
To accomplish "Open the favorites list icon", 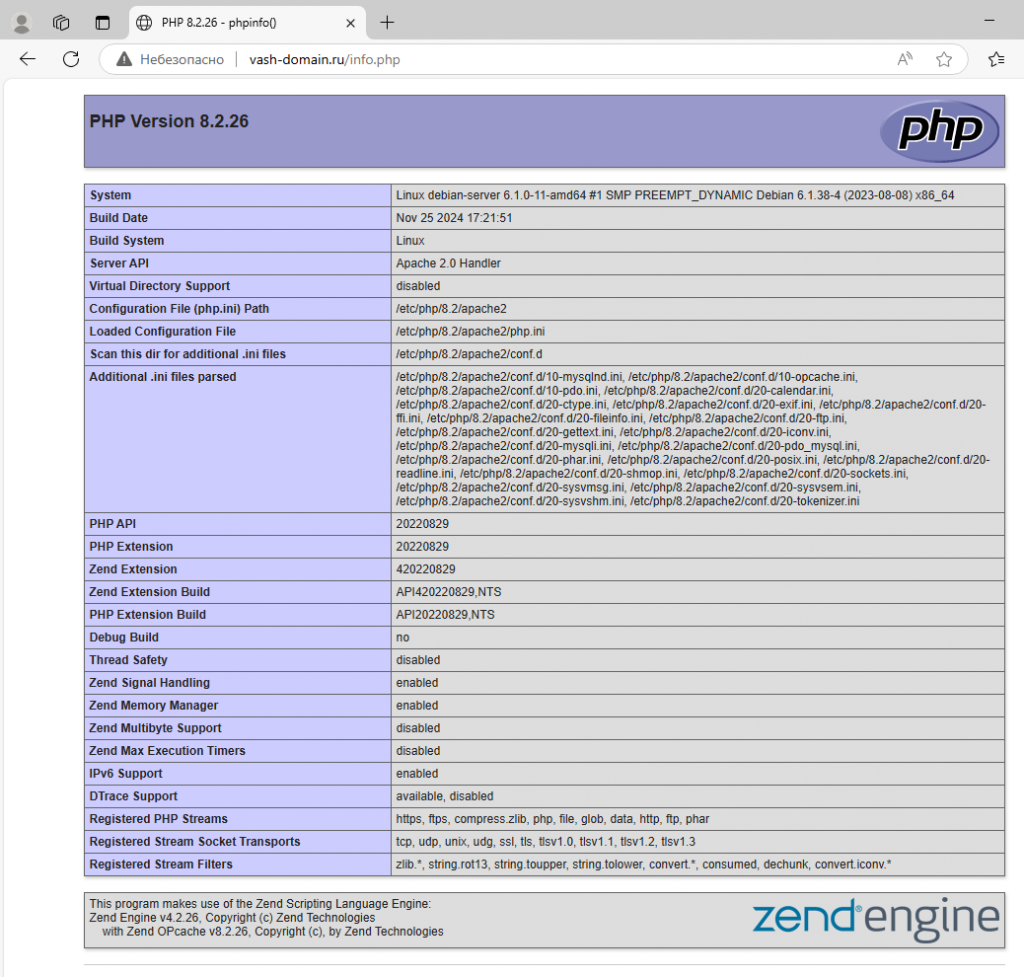I will pos(996,59).
